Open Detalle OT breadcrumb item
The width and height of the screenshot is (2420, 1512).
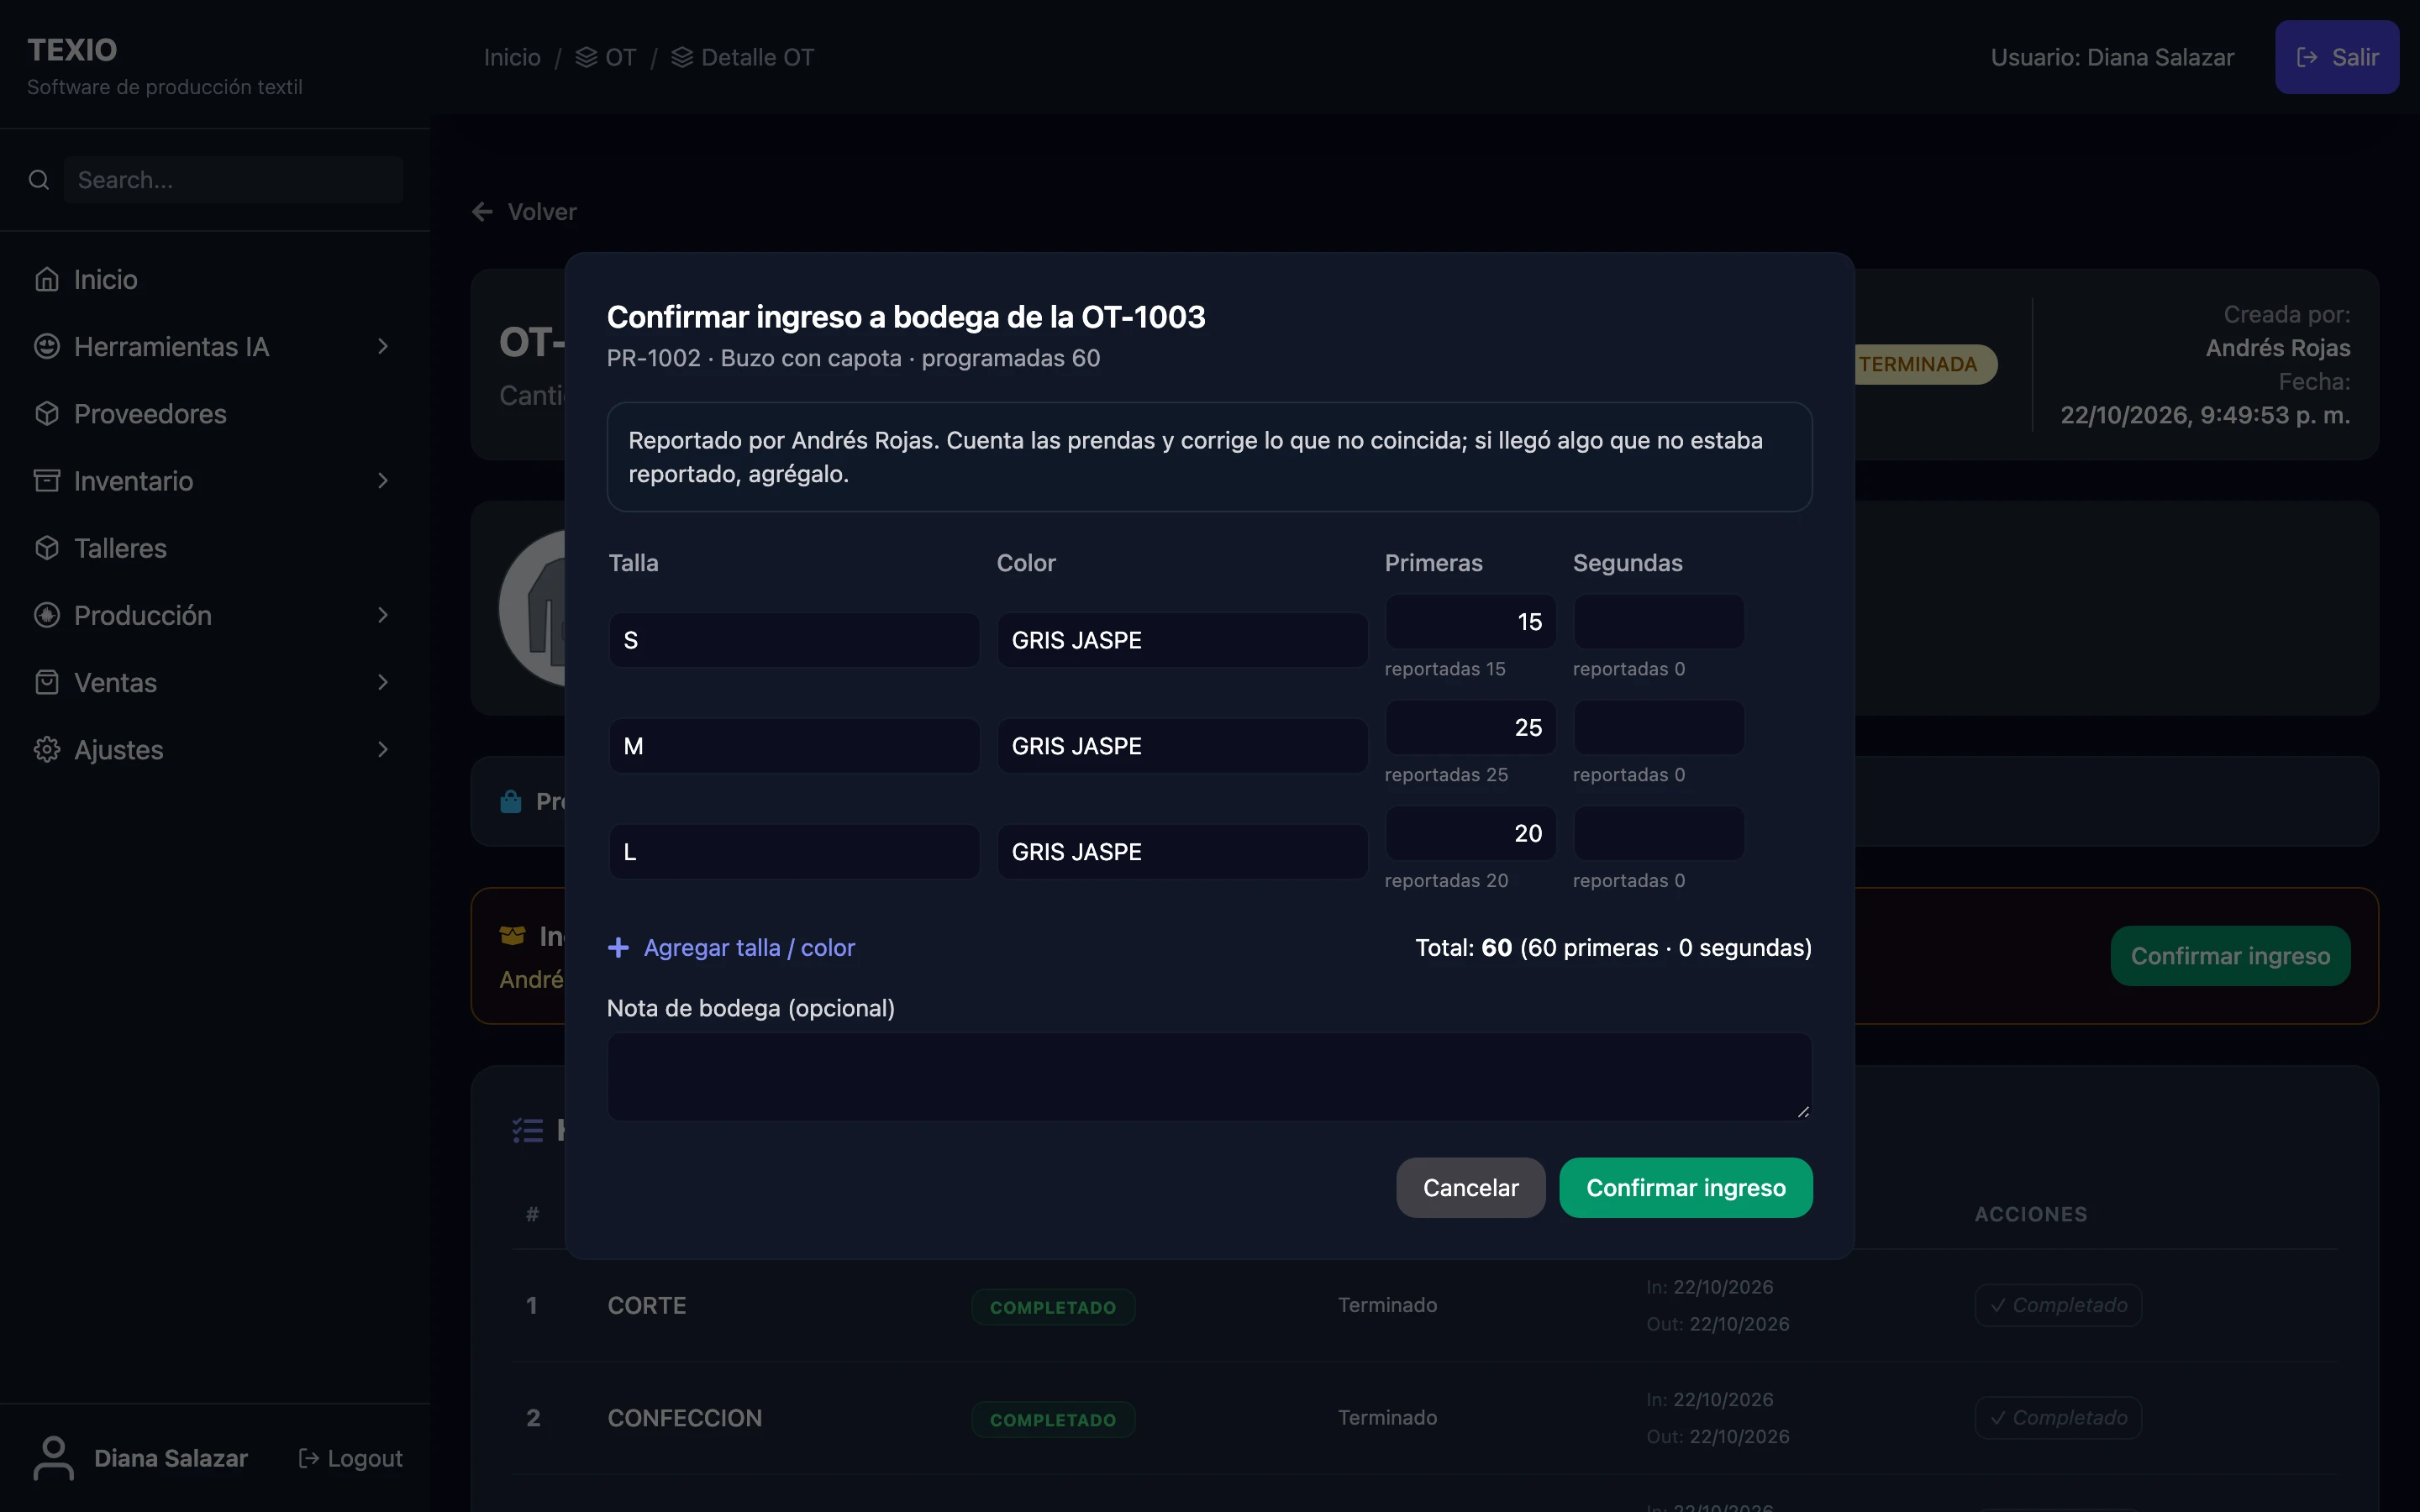[x=743, y=57]
